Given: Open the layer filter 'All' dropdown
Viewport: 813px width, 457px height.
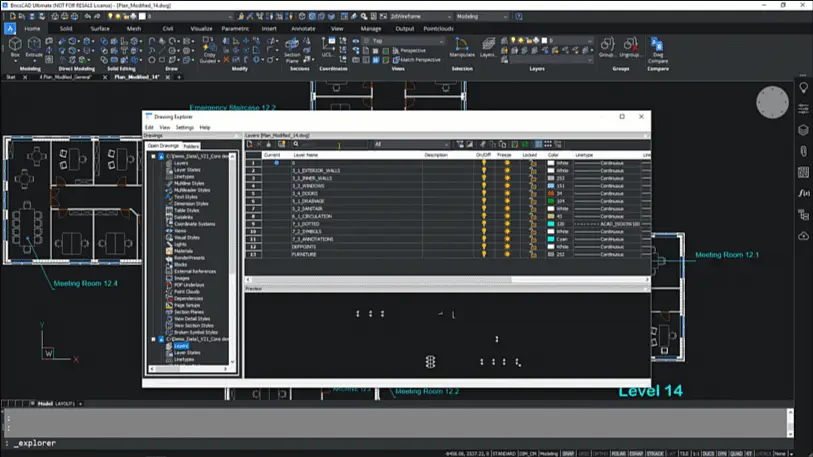Looking at the screenshot, I should coord(411,144).
